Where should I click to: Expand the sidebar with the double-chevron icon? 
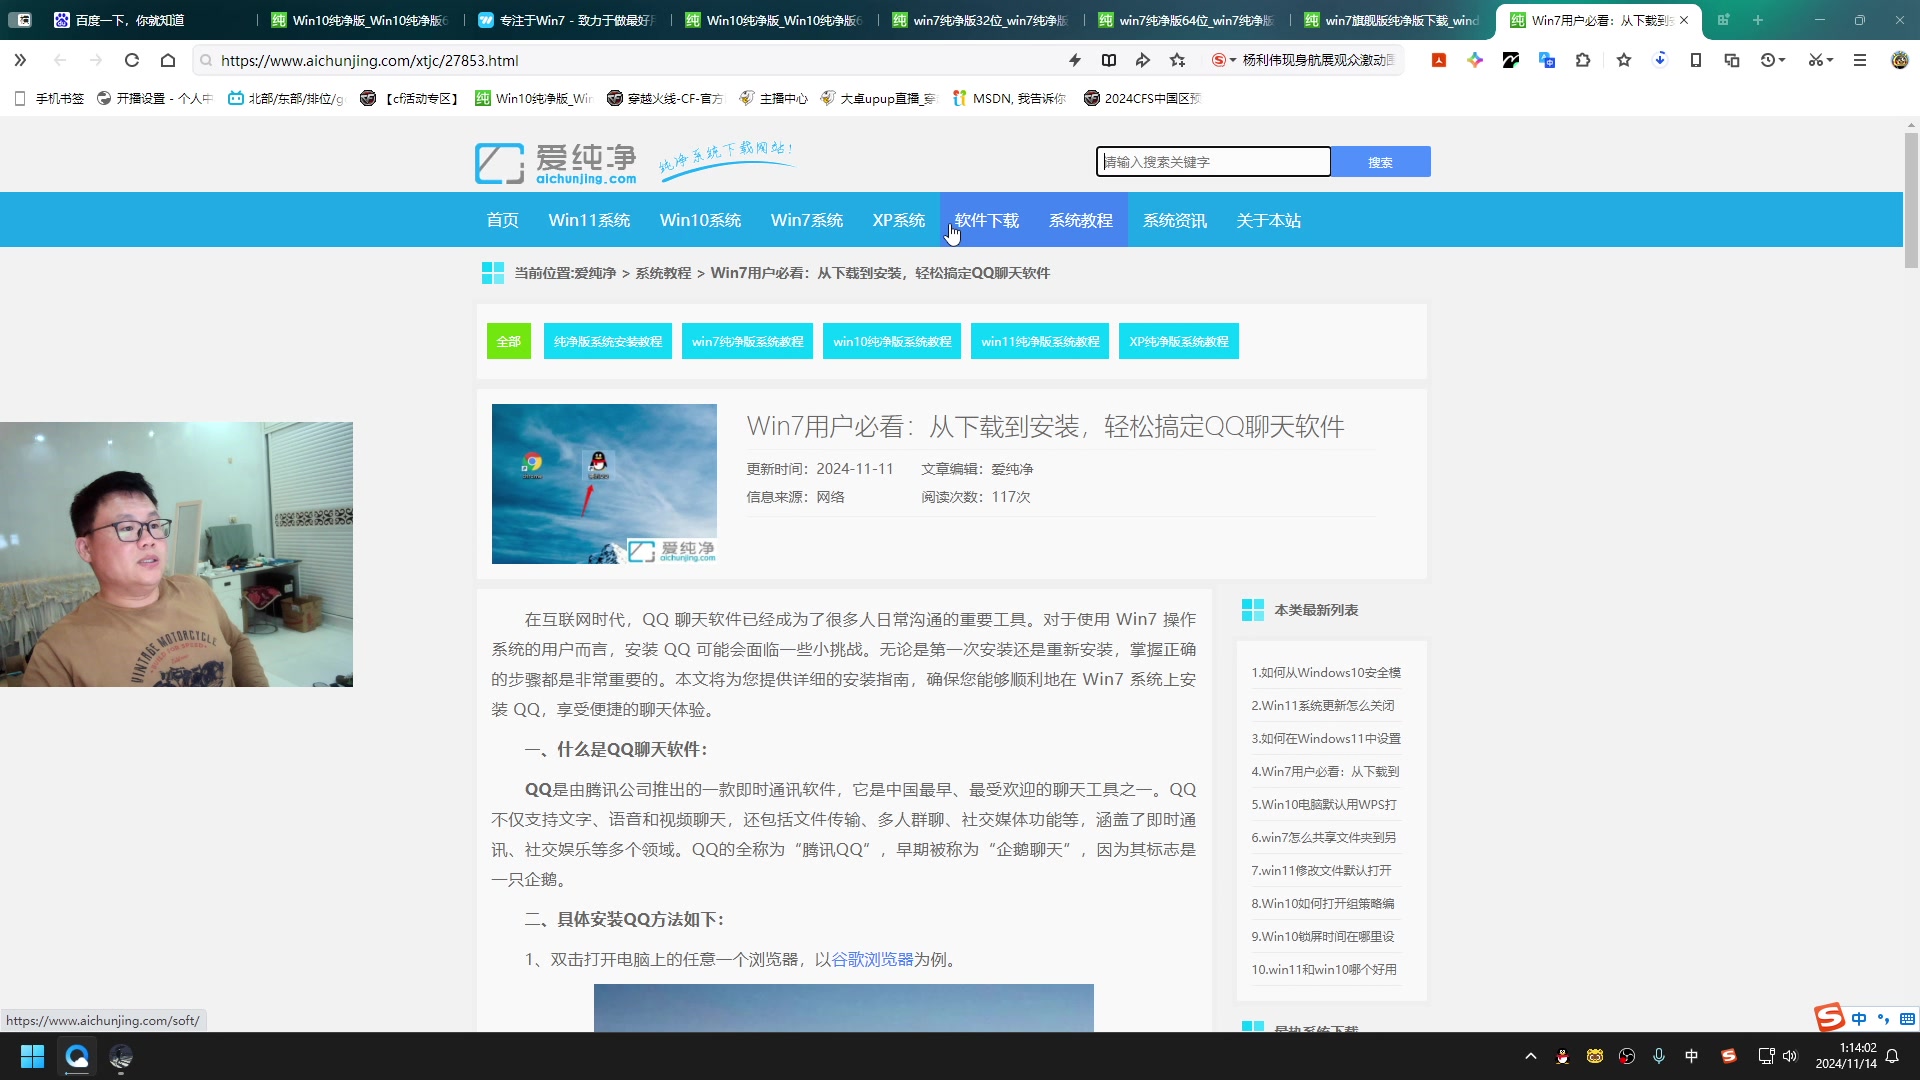point(20,60)
